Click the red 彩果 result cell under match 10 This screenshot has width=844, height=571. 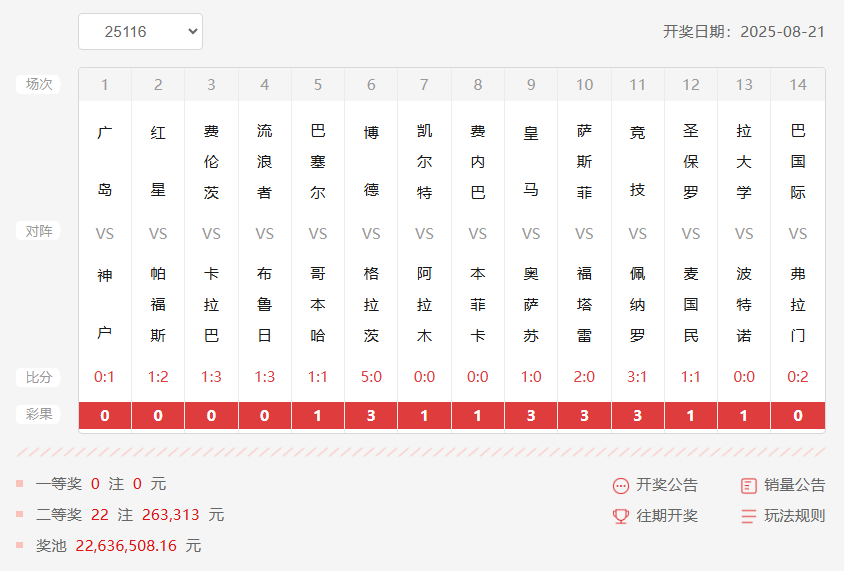(584, 415)
